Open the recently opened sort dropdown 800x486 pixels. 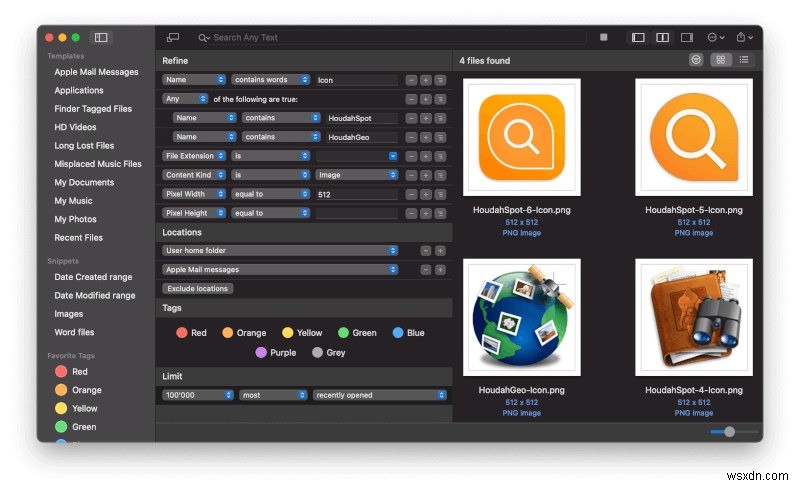click(x=380, y=395)
